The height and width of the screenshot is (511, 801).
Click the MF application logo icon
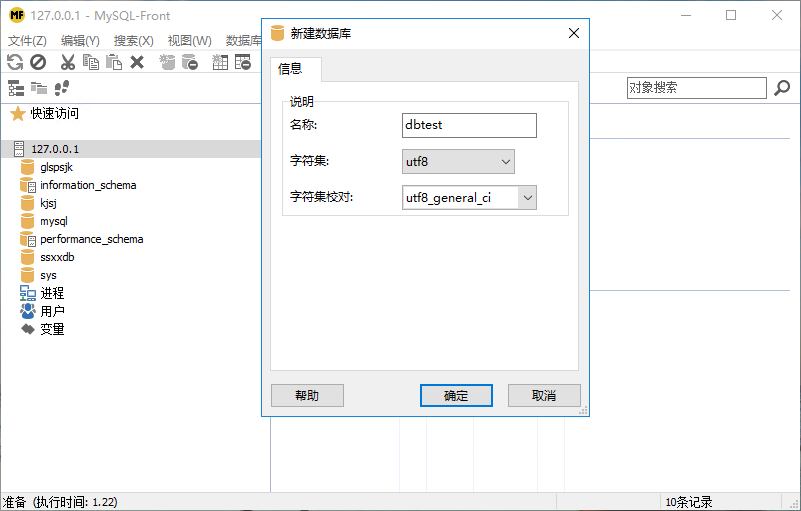pyautogui.click(x=17, y=15)
